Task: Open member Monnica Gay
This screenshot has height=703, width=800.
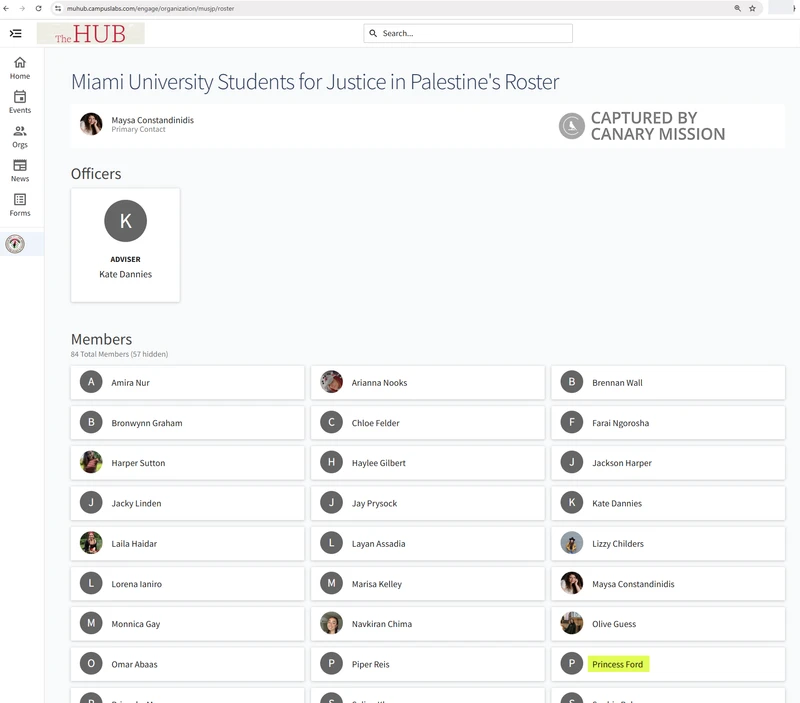Action: tap(188, 623)
